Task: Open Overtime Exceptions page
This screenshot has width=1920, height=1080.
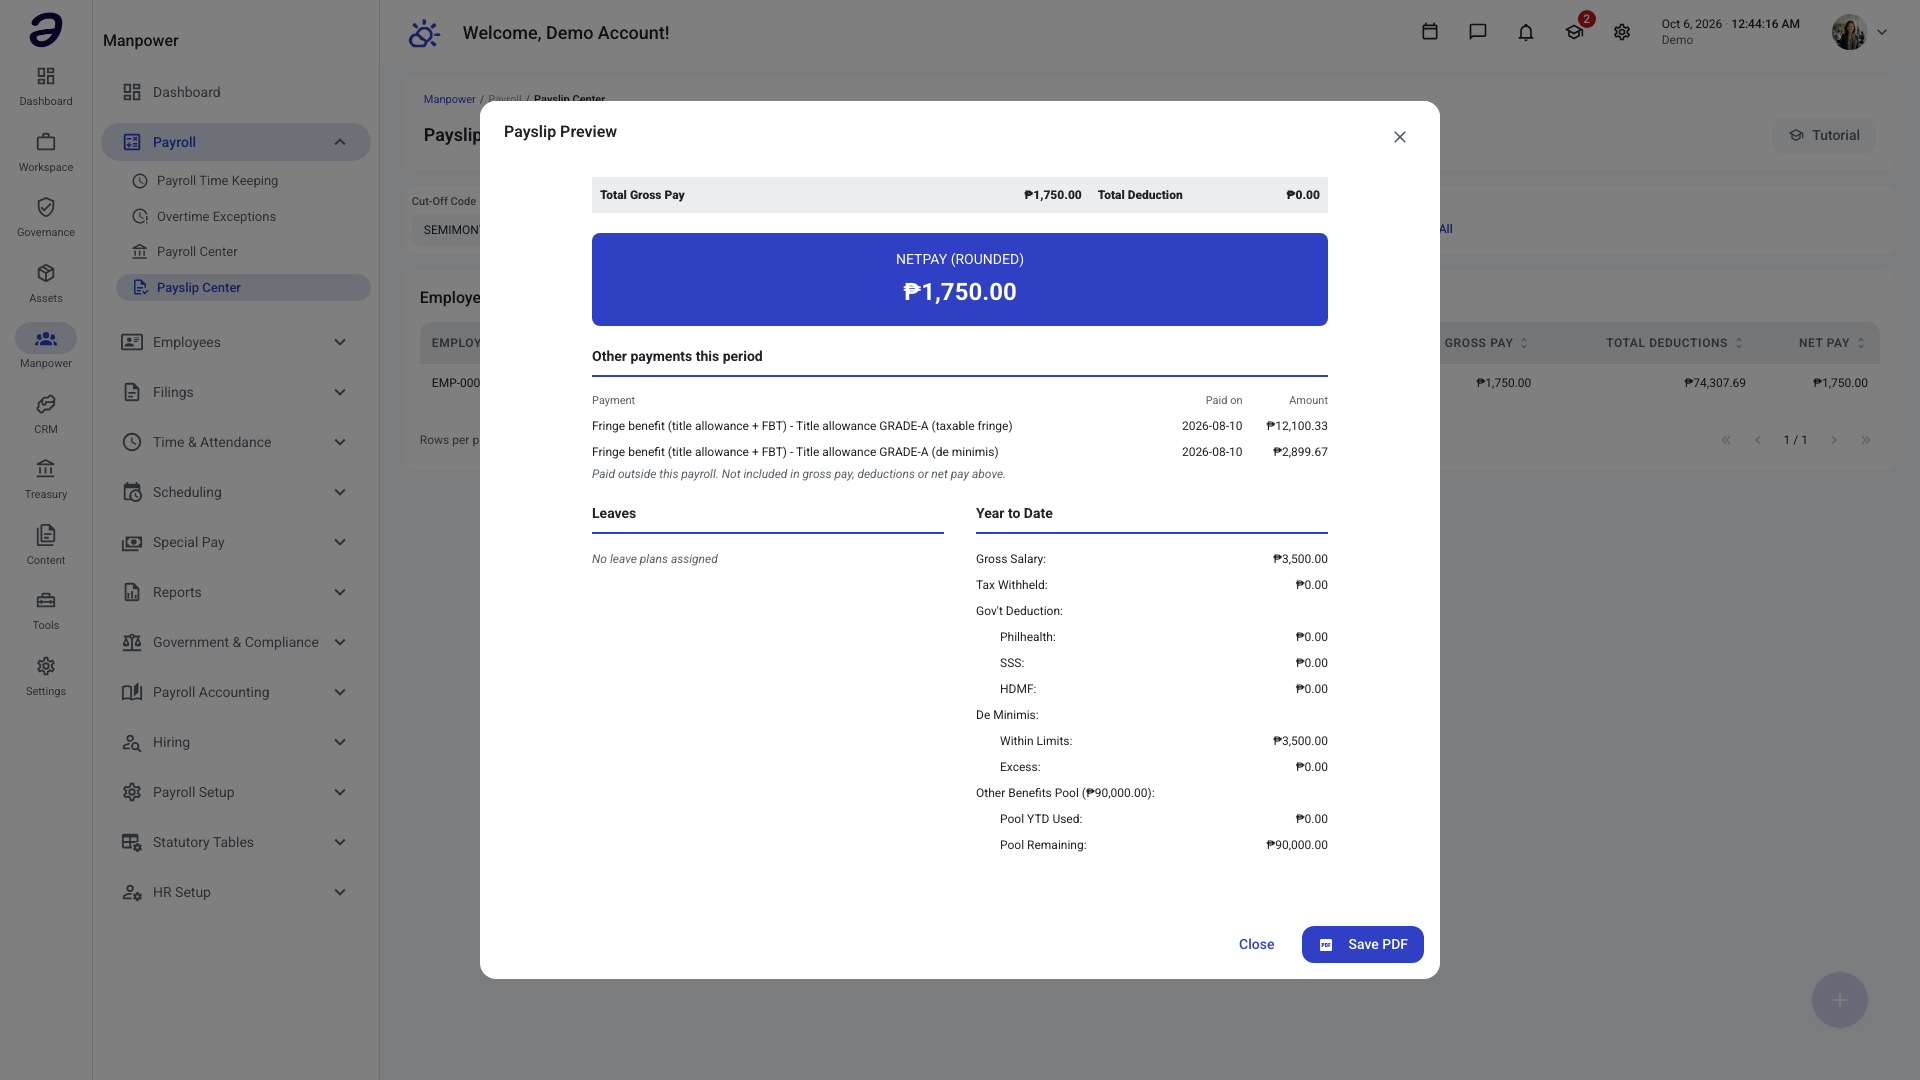Action: 243,216
